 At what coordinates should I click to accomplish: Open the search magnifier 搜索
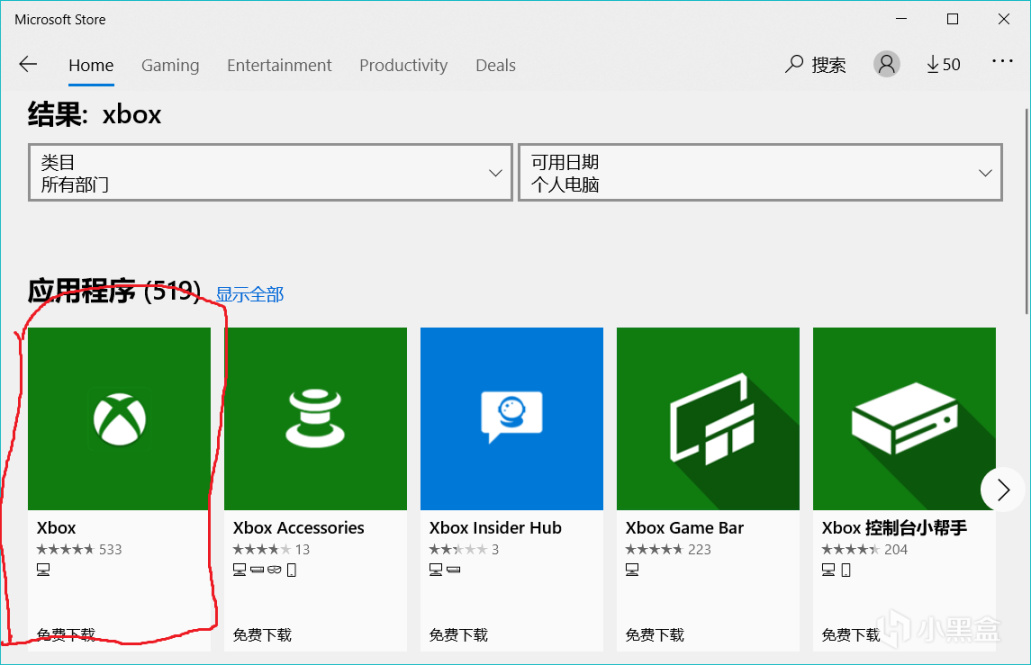click(815, 64)
